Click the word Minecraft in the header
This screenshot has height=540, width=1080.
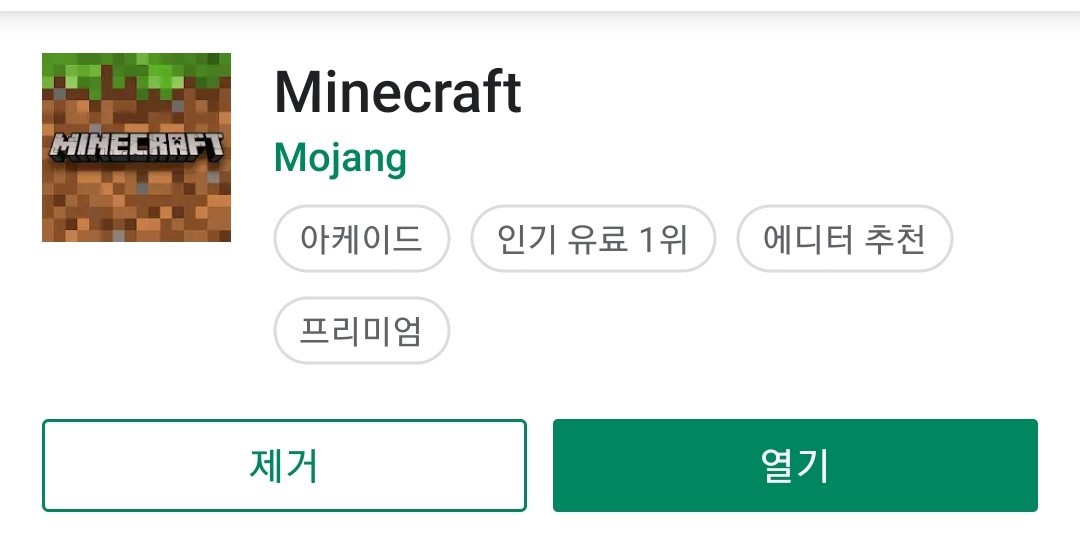coord(397,92)
